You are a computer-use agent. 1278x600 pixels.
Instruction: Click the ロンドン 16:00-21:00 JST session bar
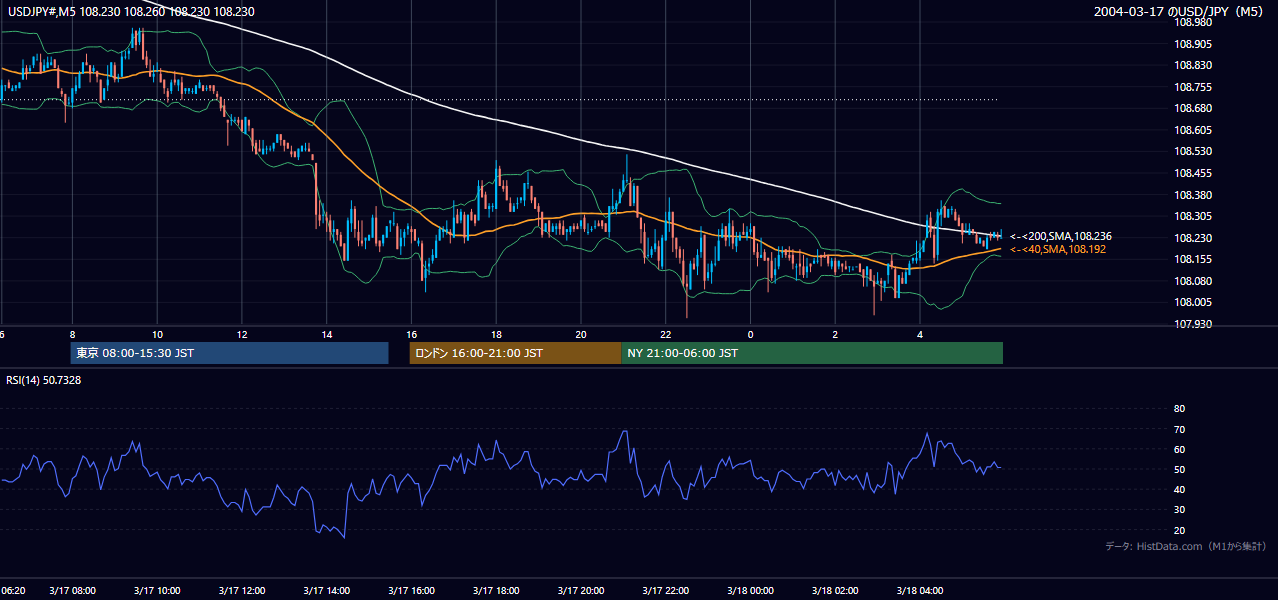pyautogui.click(x=515, y=353)
